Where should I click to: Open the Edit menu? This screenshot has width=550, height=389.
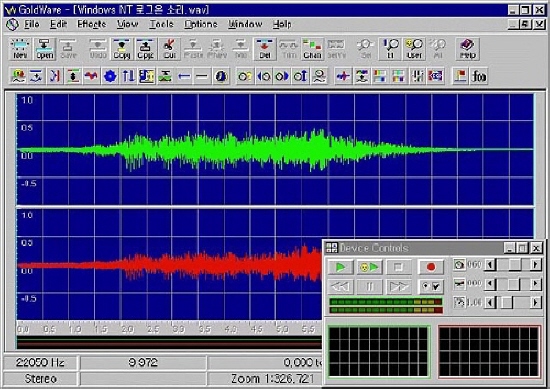point(58,24)
